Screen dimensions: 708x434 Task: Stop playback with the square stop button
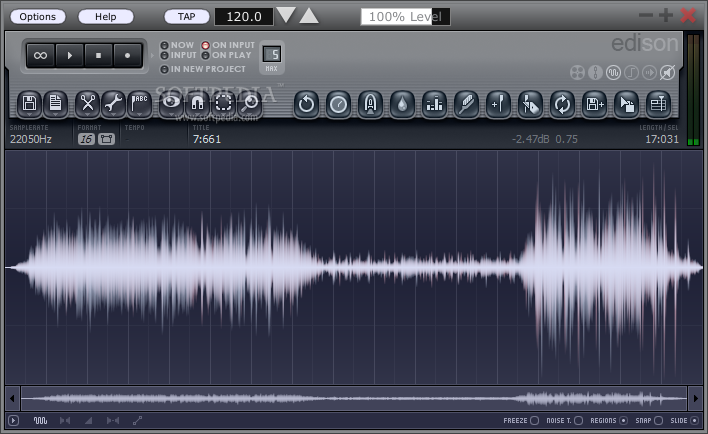coord(98,56)
